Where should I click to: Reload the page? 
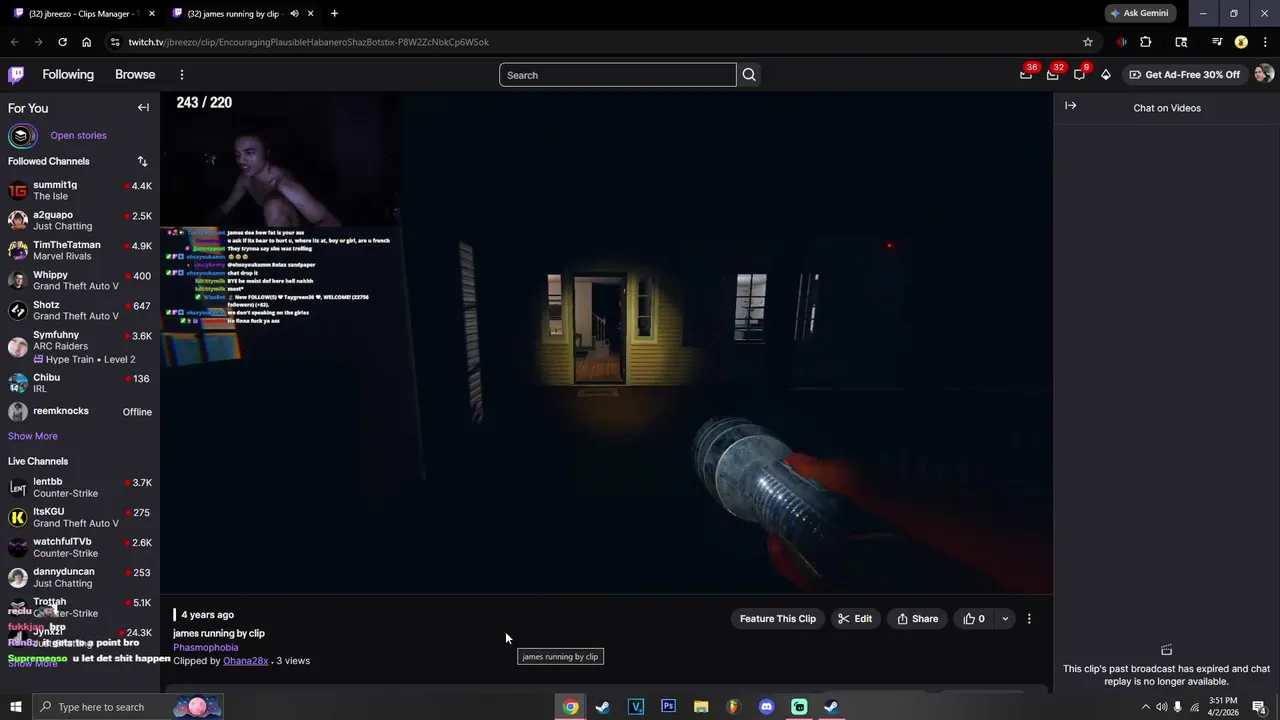click(62, 42)
